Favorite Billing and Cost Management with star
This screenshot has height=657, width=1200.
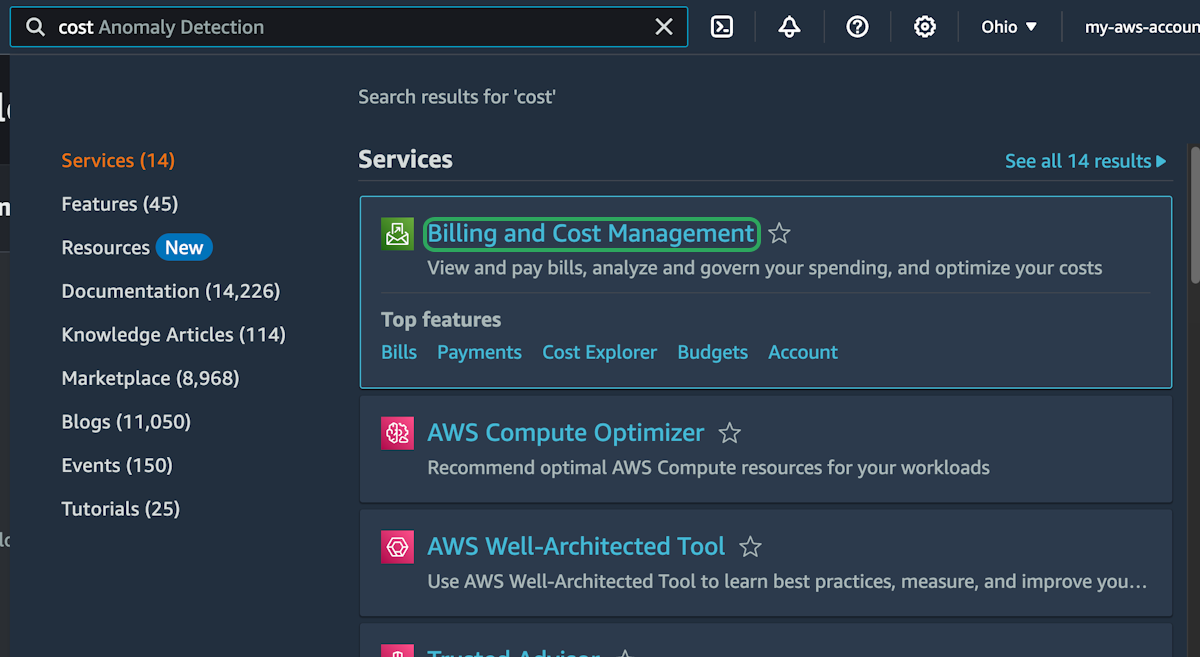(780, 234)
